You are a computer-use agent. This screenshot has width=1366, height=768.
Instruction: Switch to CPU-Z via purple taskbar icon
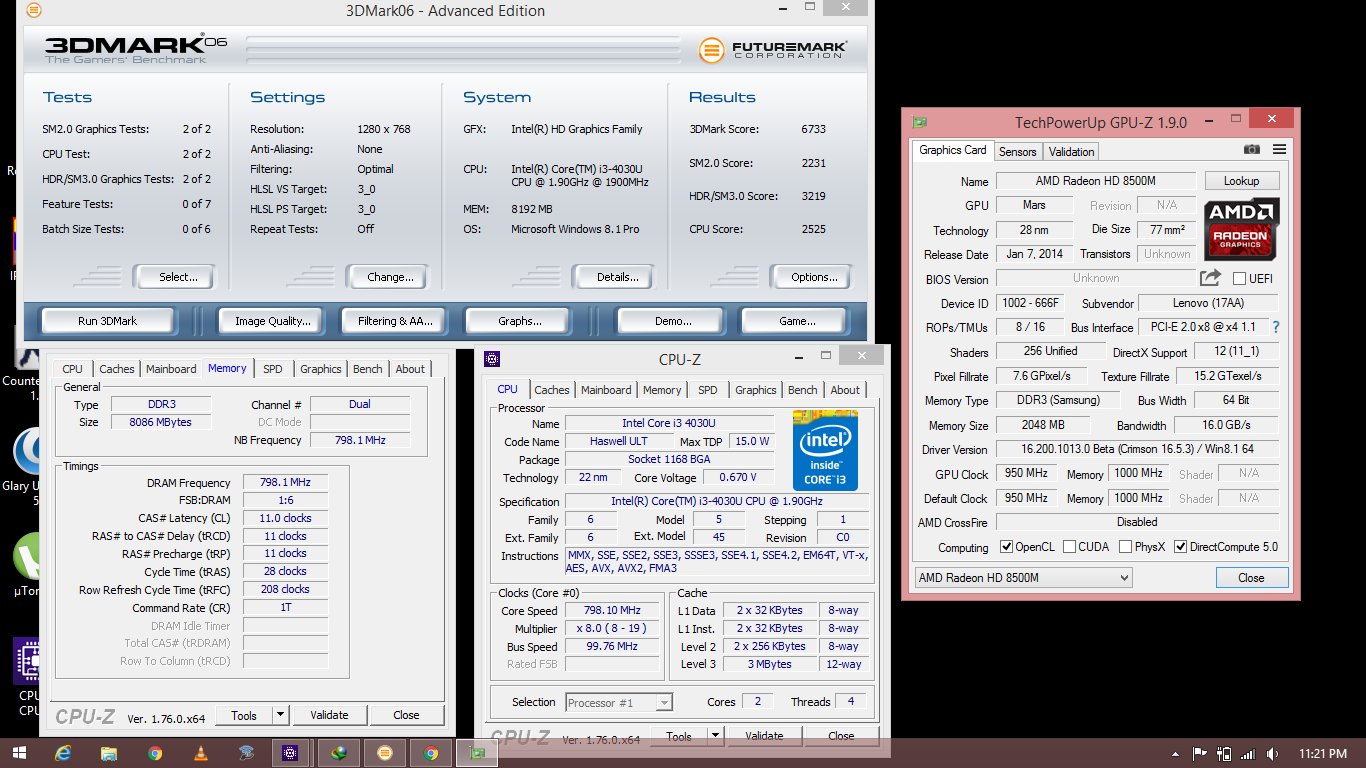pyautogui.click(x=290, y=753)
